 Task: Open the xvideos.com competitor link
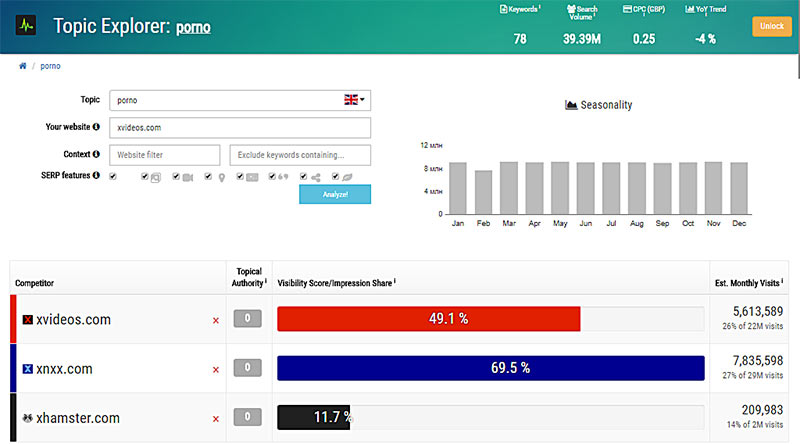(73, 319)
